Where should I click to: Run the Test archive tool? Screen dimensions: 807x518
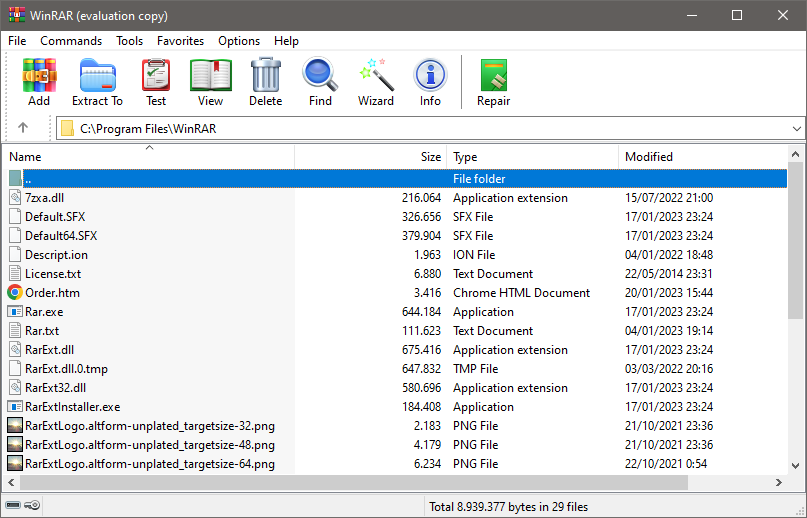click(x=156, y=75)
